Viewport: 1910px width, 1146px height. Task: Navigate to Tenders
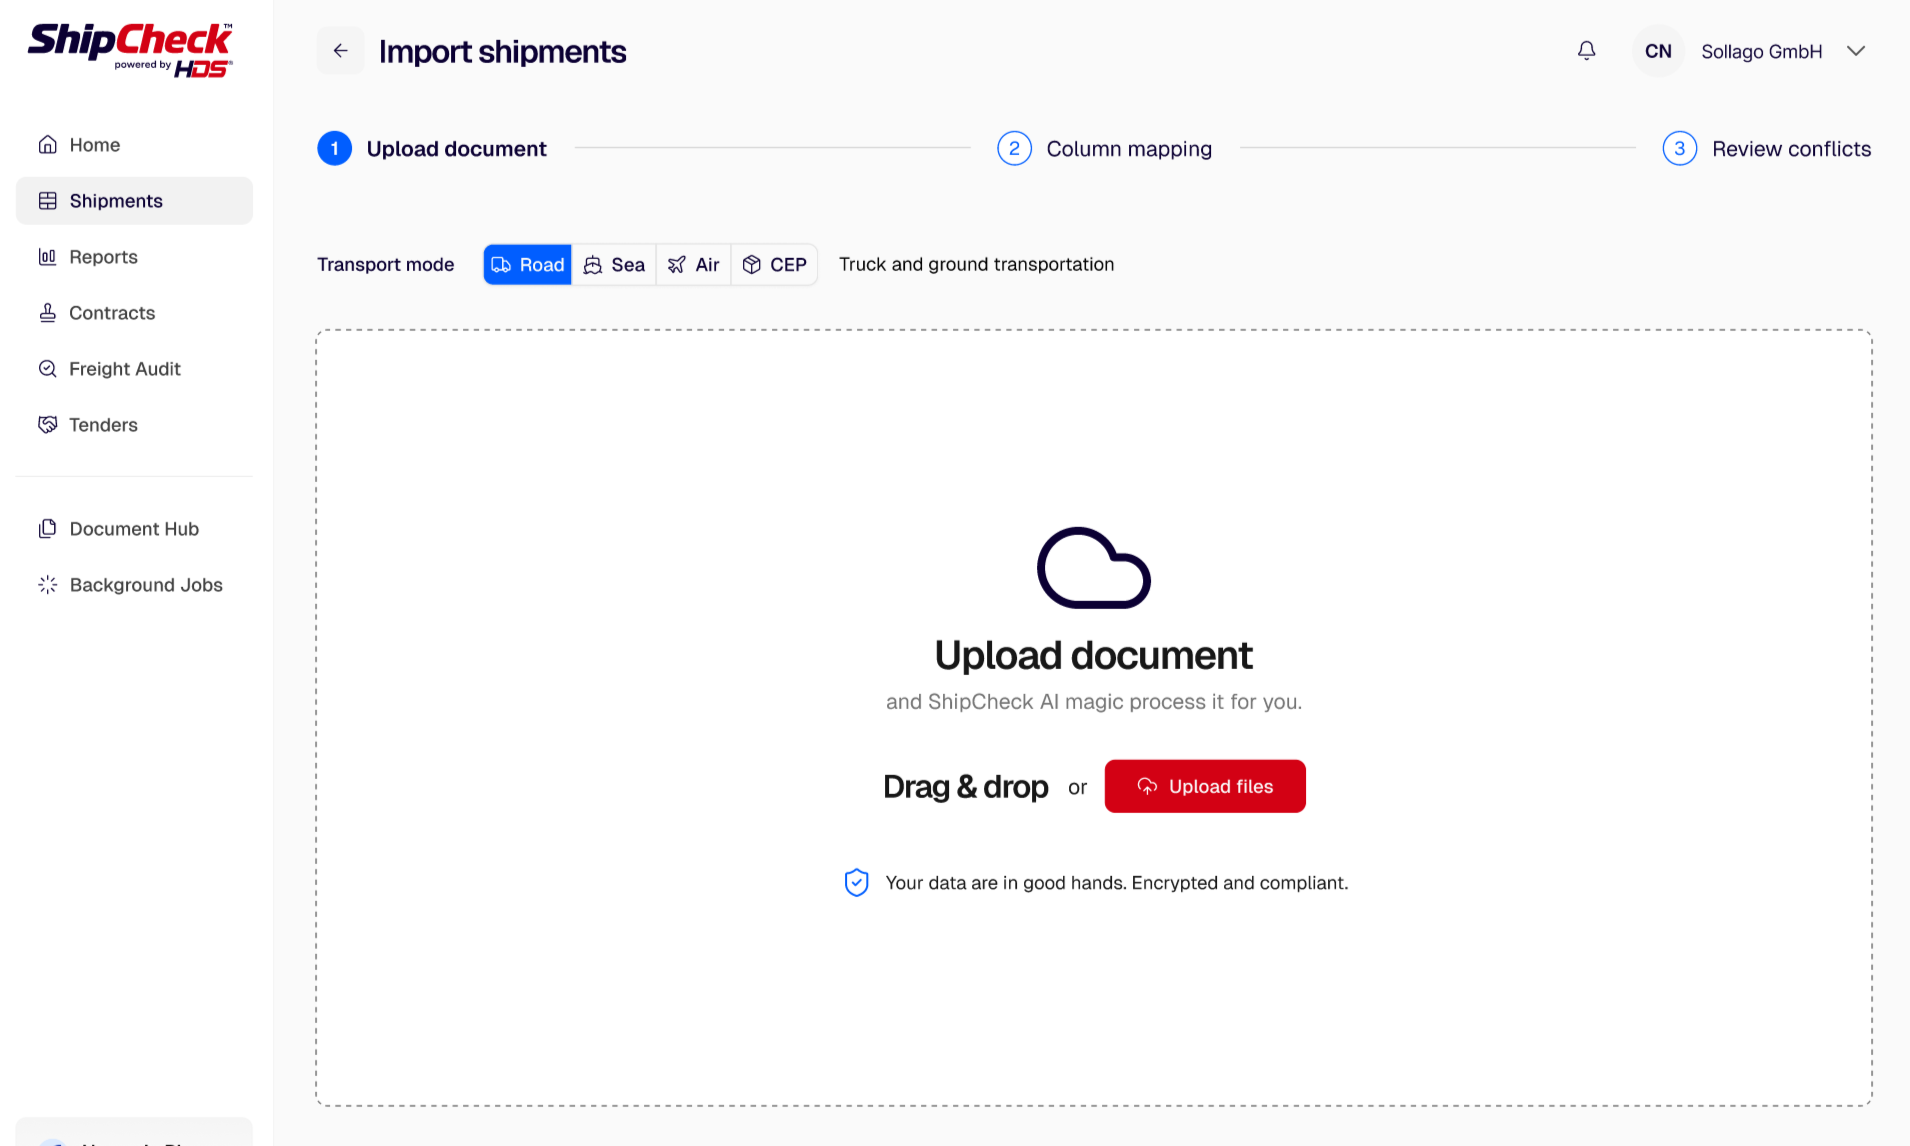coord(134,425)
